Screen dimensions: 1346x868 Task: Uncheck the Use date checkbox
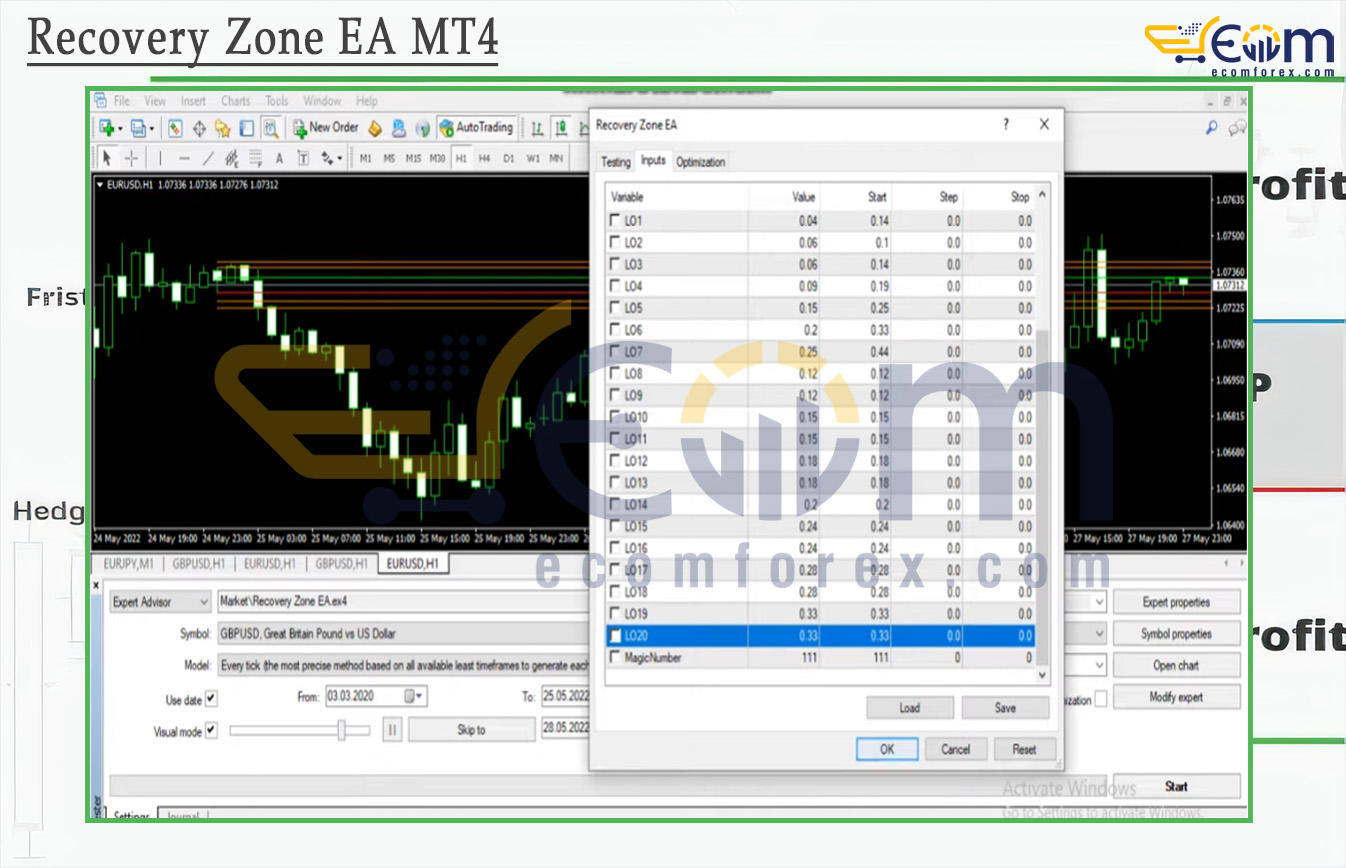[x=211, y=699]
